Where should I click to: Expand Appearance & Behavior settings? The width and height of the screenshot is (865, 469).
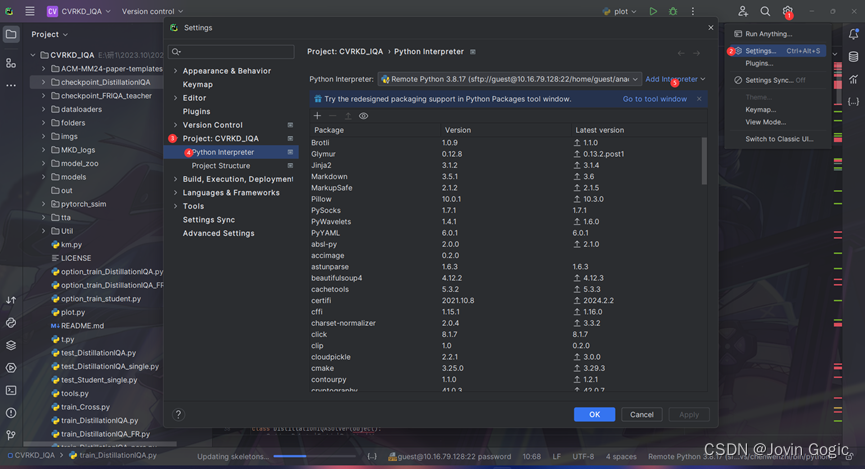(x=175, y=71)
